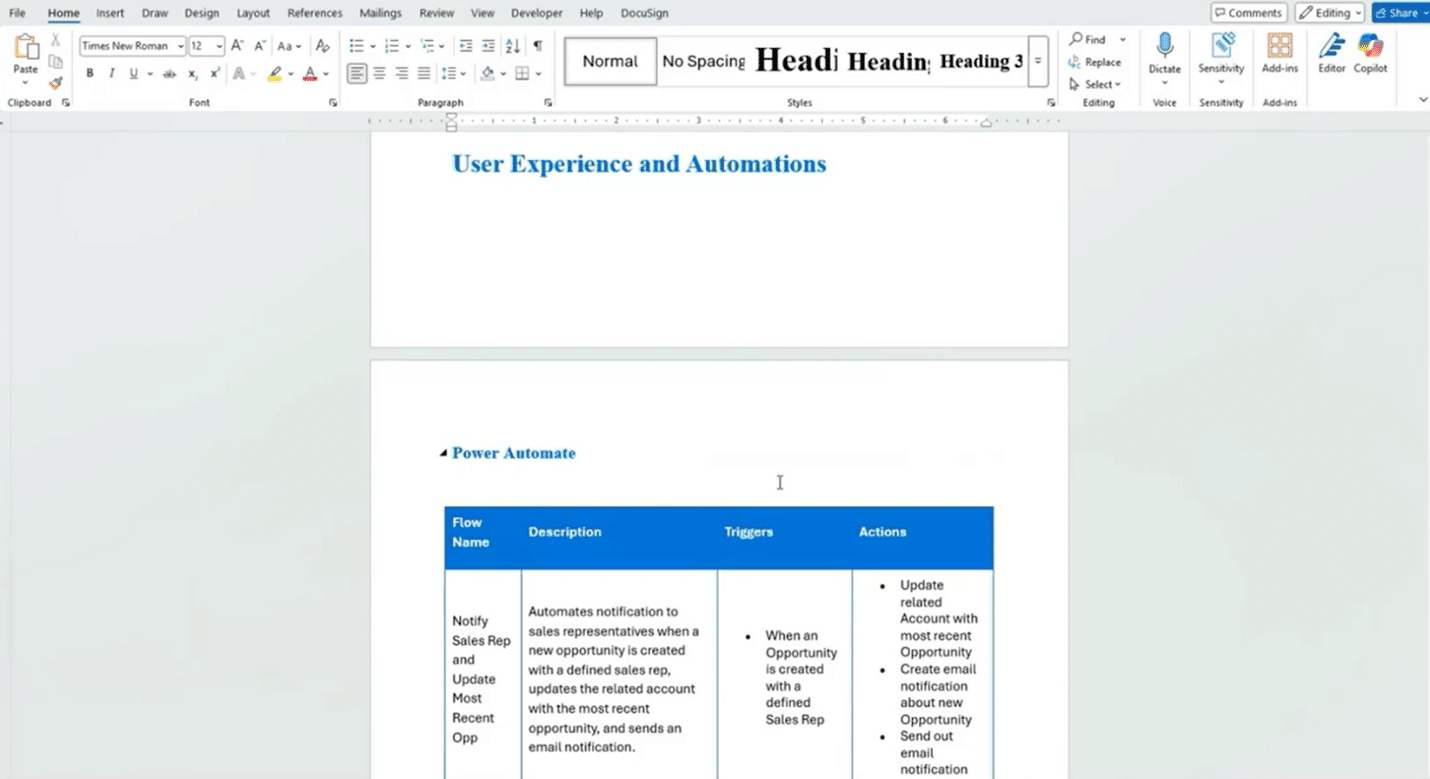Activate the Format Painter brush
1430x779 pixels.
coord(56,83)
